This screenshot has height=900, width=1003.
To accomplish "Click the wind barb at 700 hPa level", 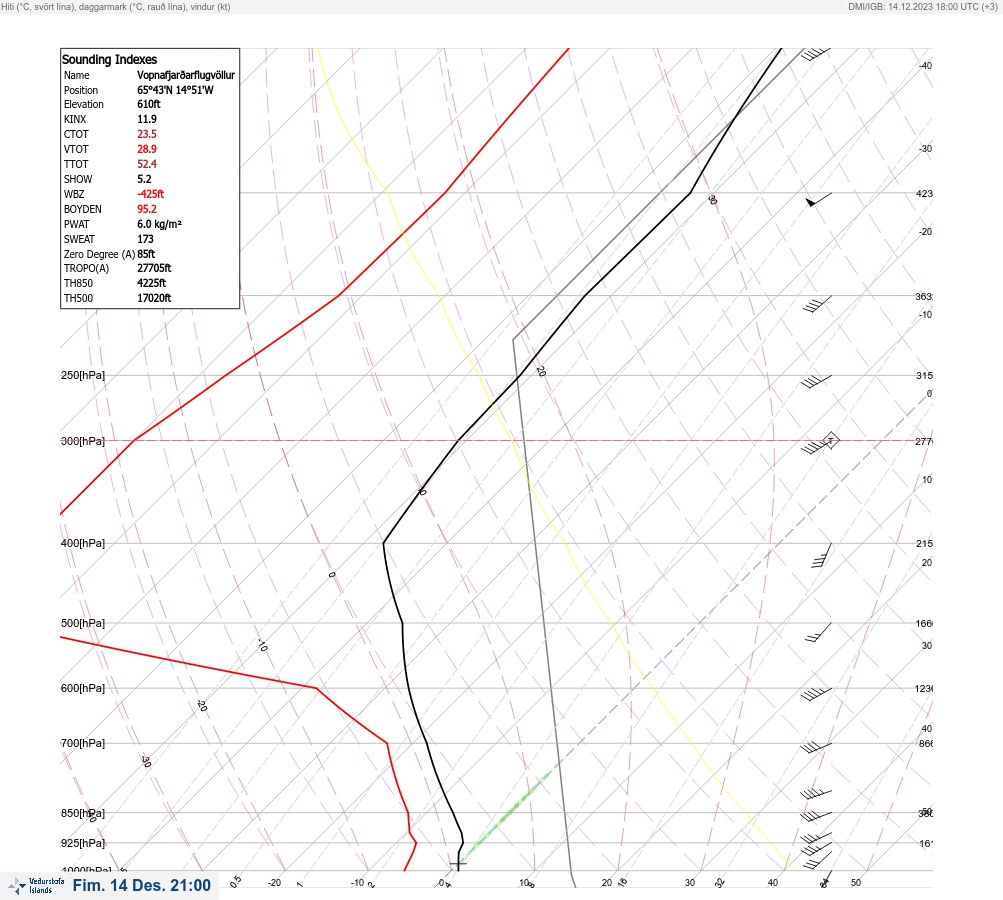I will (x=816, y=747).
